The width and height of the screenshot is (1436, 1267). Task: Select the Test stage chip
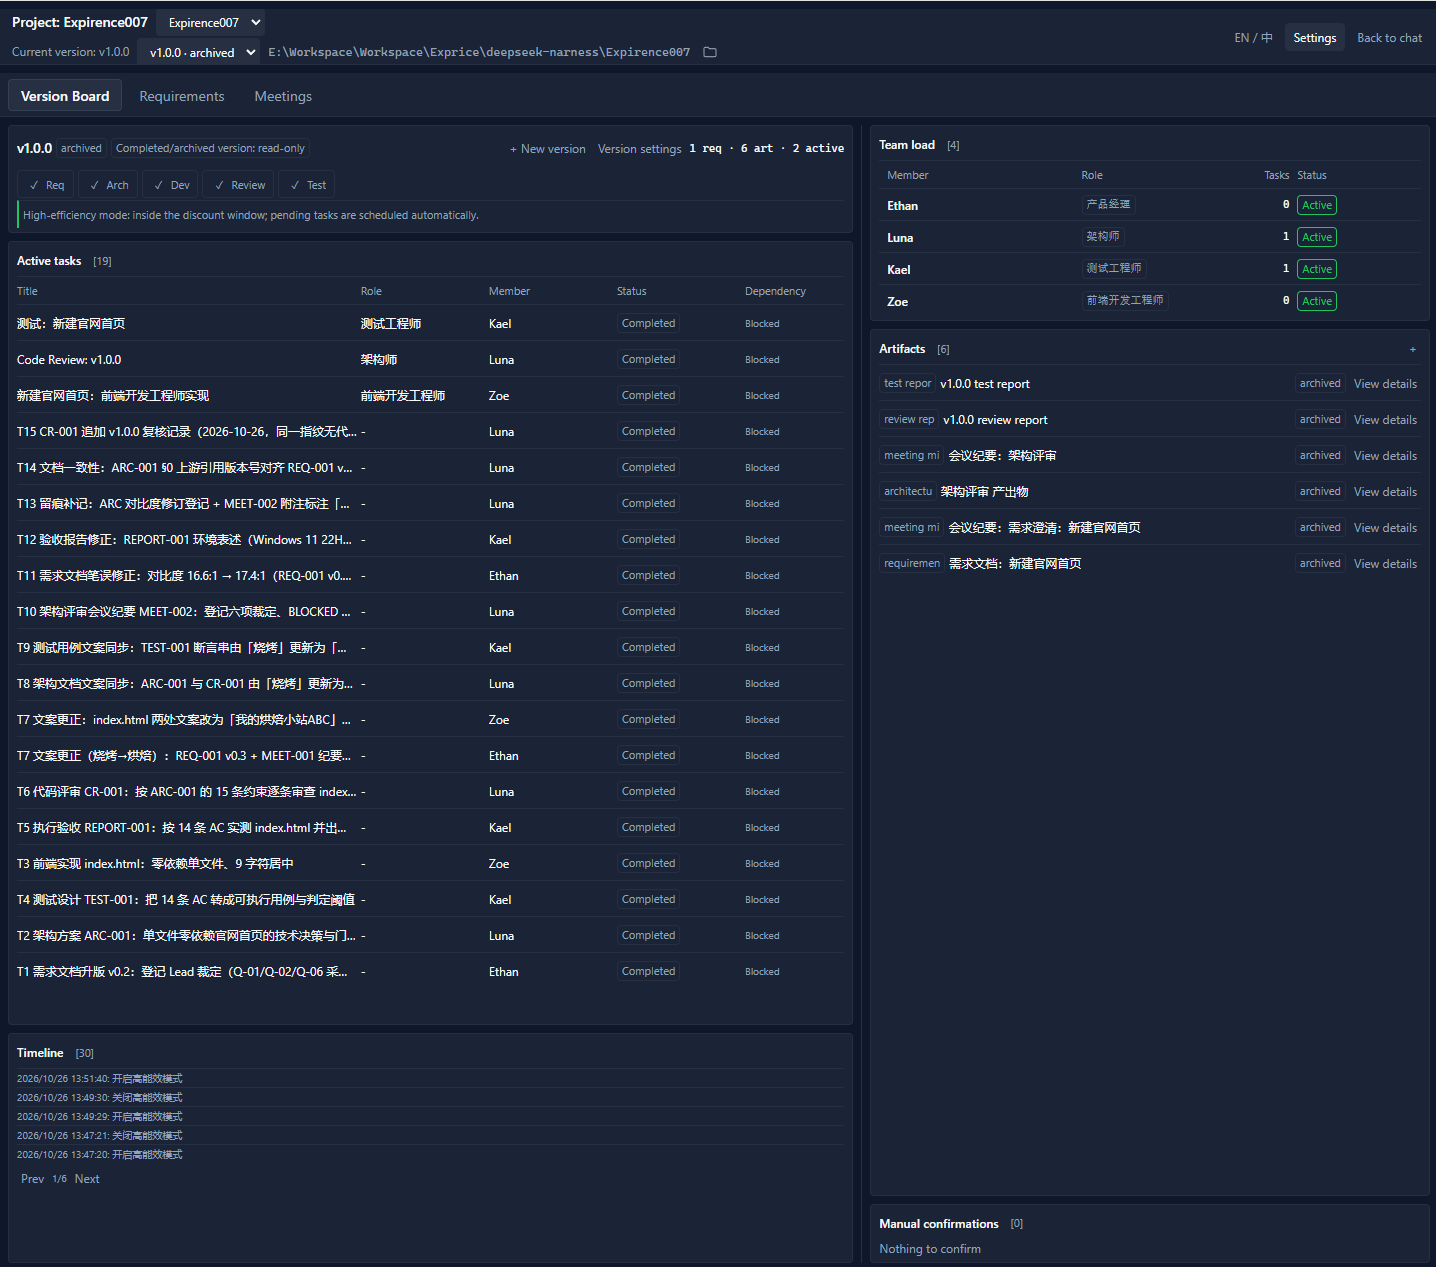click(x=305, y=185)
